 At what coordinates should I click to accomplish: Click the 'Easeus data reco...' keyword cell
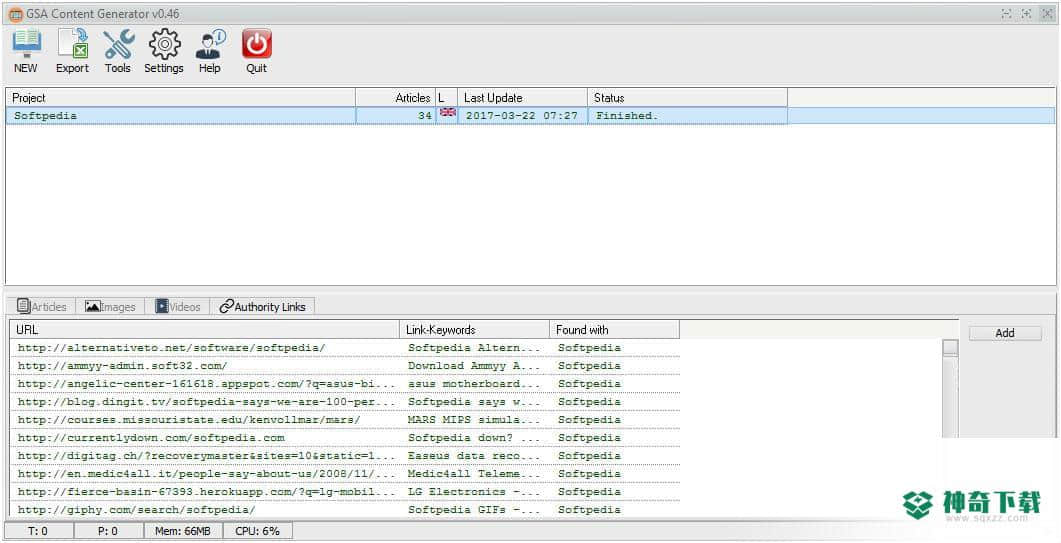pos(474,456)
